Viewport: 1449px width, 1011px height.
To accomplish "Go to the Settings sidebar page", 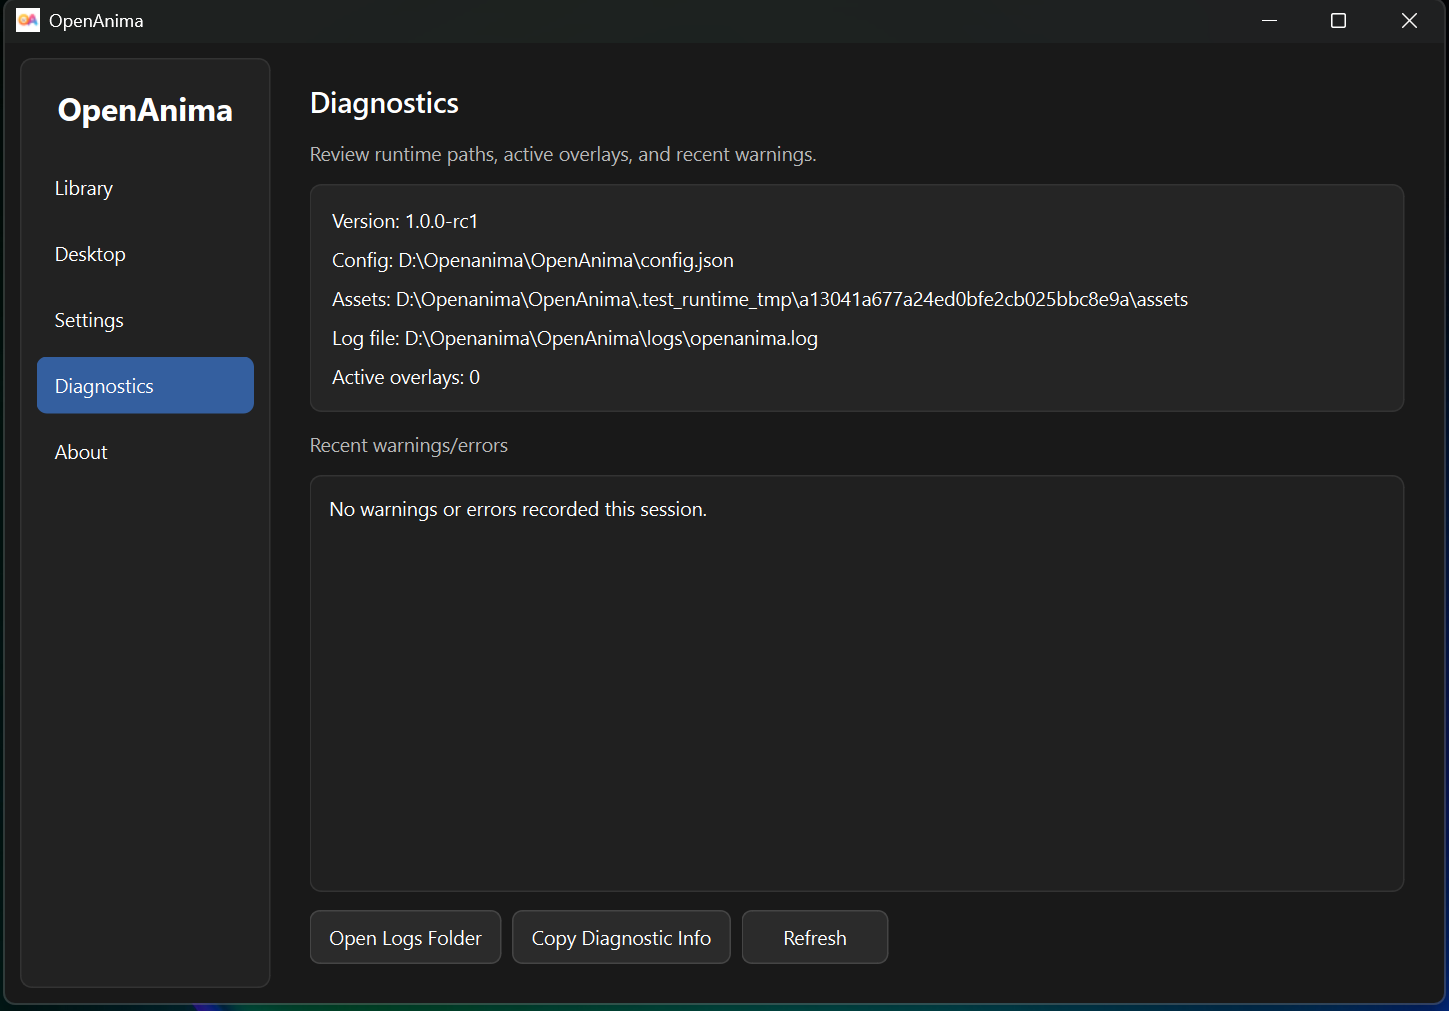I will coord(145,320).
